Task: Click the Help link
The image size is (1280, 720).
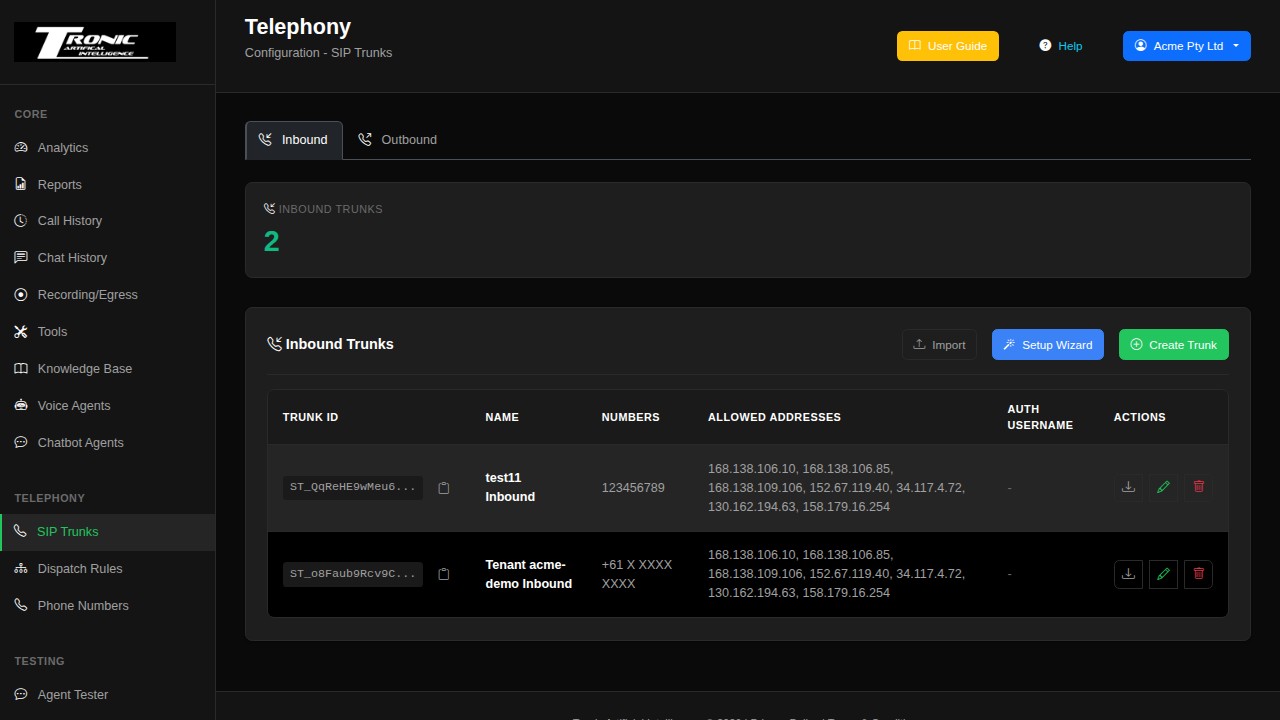Action: [1061, 46]
